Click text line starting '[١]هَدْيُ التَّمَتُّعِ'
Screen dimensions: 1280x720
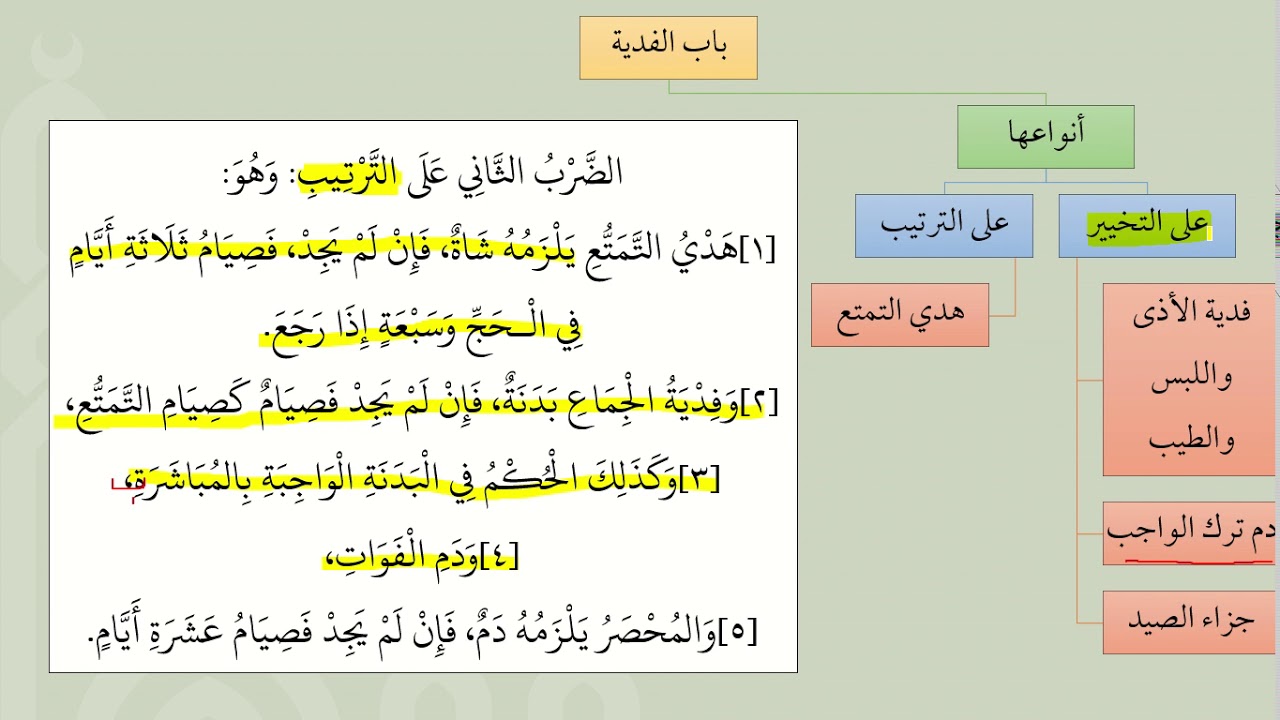pyautogui.click(x=425, y=248)
